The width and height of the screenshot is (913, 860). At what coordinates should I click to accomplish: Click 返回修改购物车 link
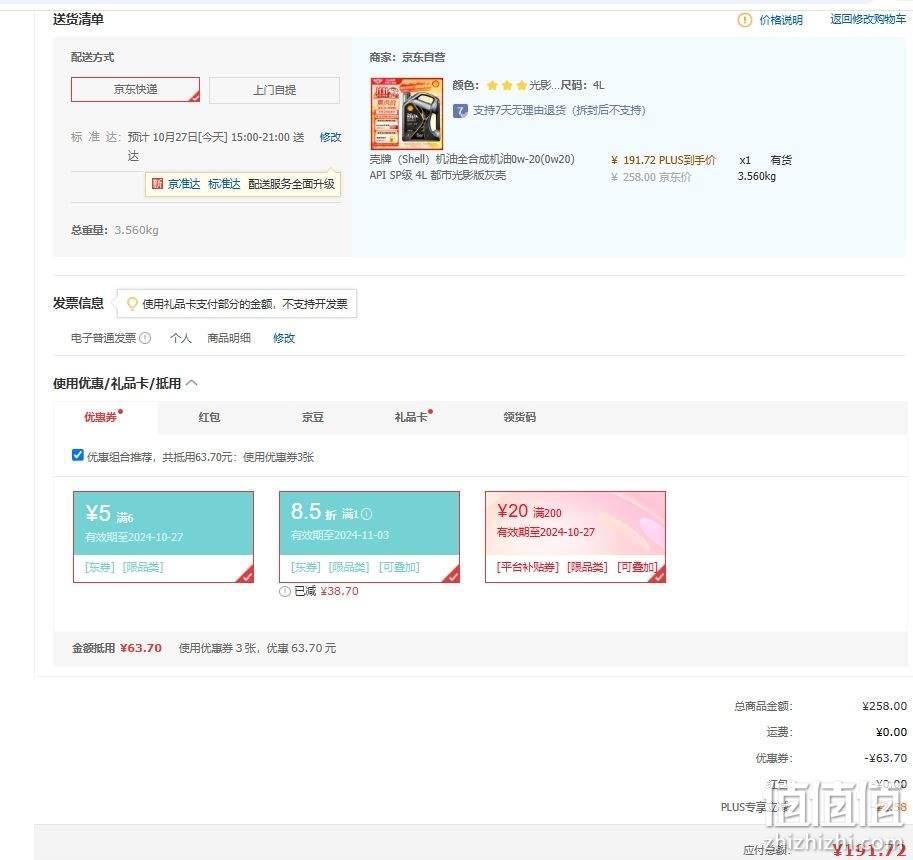click(868, 19)
